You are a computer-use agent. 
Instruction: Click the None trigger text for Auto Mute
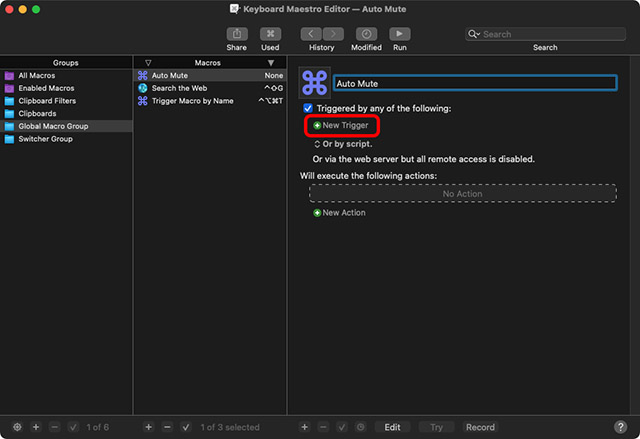click(x=273, y=75)
